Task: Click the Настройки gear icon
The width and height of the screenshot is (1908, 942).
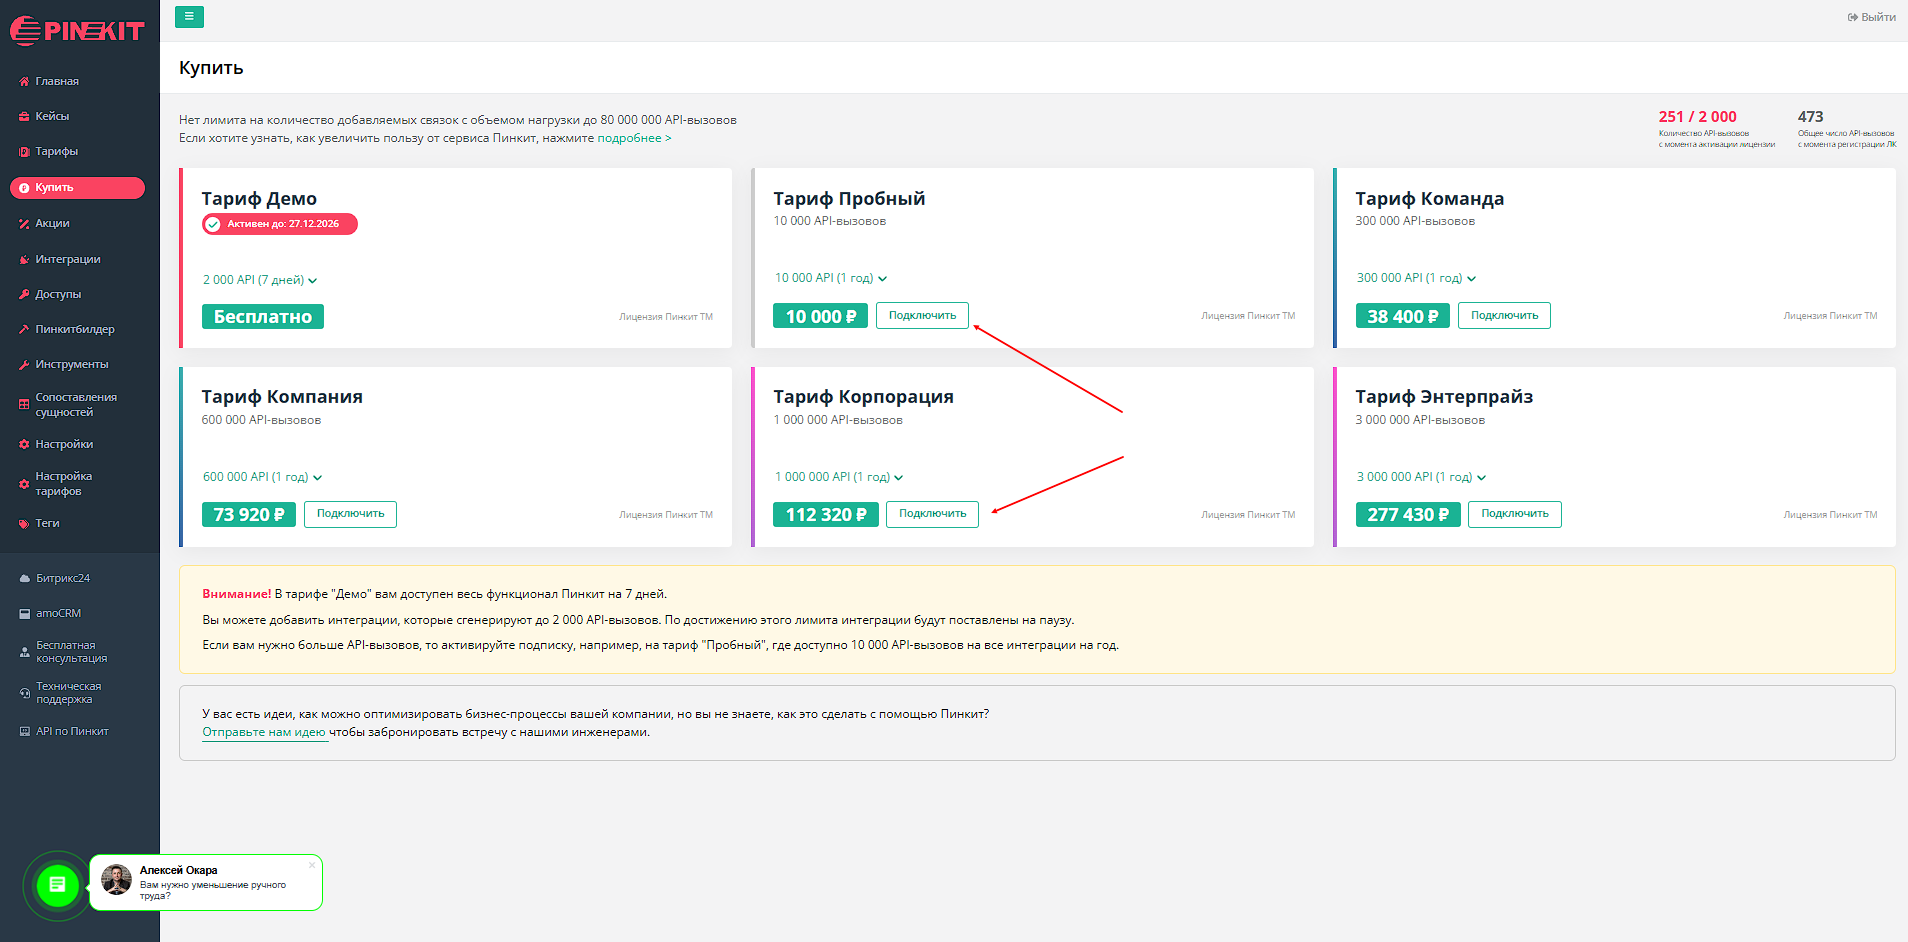Action: 24,445
